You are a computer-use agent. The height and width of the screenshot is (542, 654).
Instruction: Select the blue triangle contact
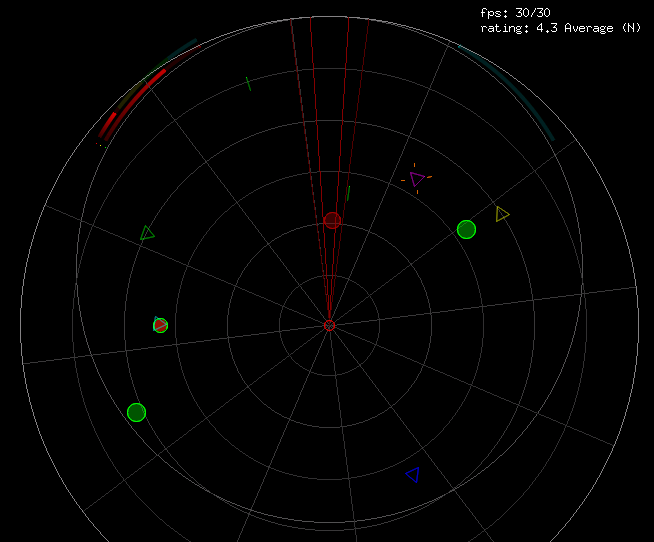tap(413, 474)
